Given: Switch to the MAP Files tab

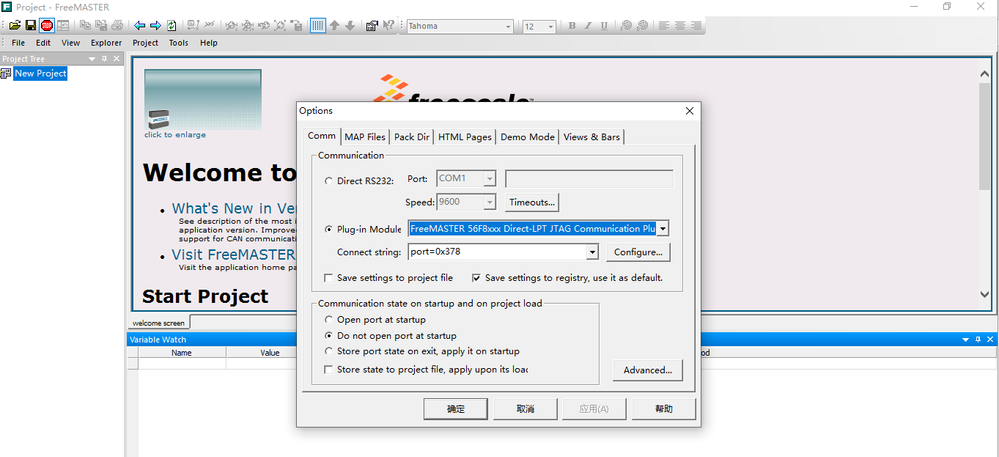Looking at the screenshot, I should click(x=365, y=137).
